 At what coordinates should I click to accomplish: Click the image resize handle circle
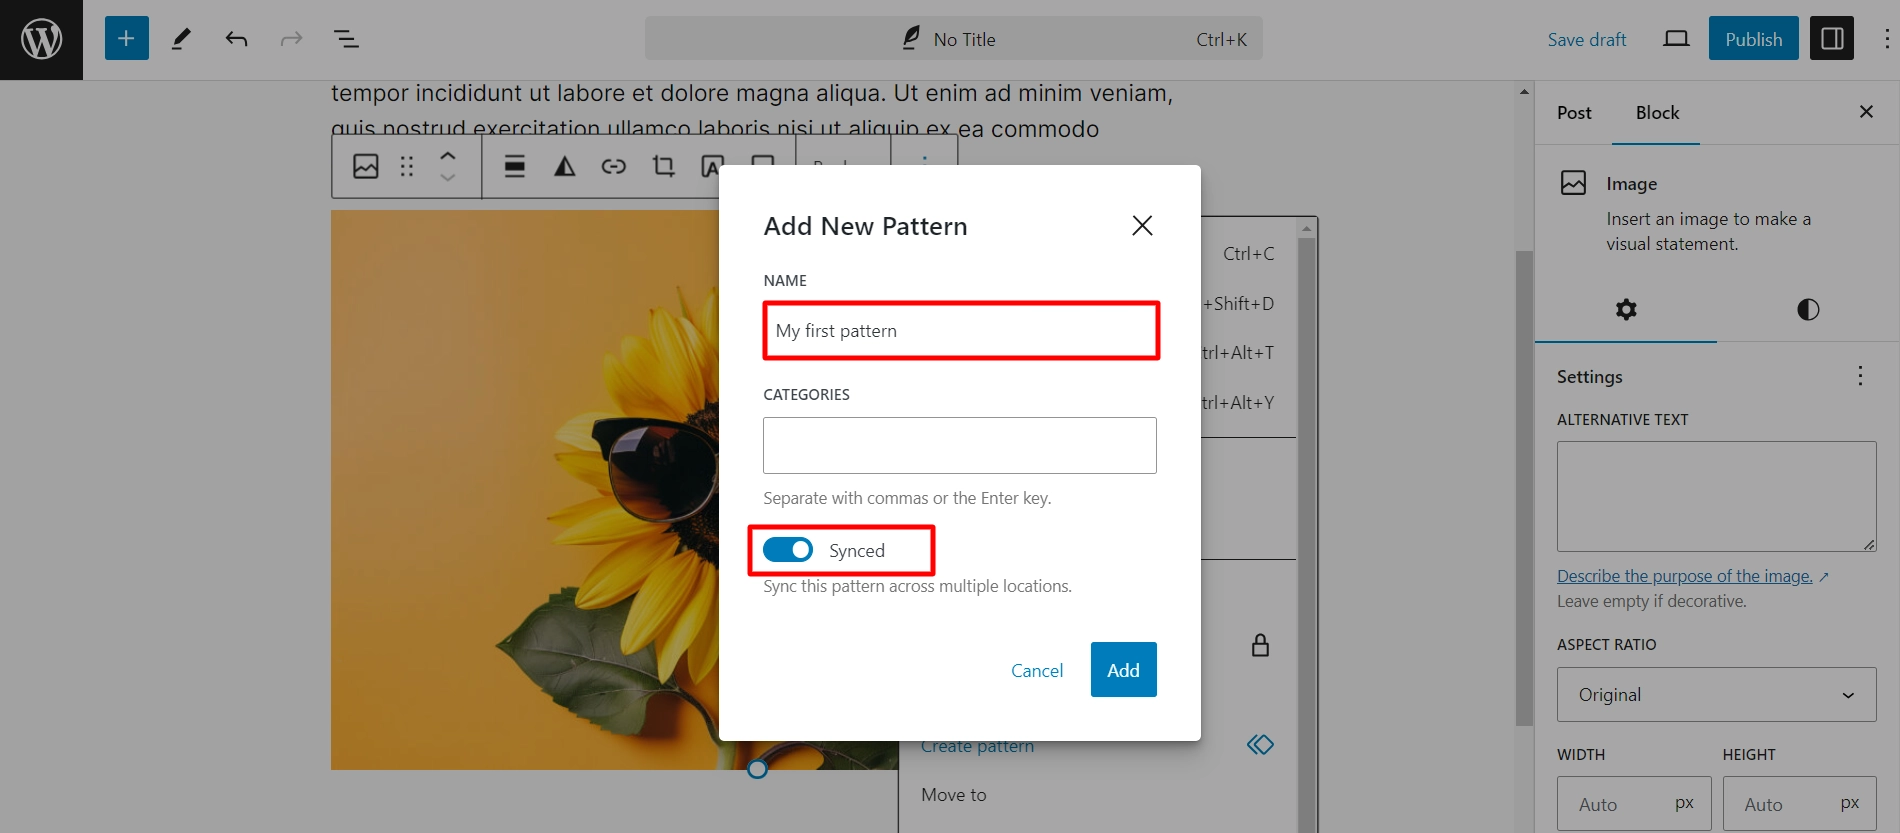click(x=758, y=768)
